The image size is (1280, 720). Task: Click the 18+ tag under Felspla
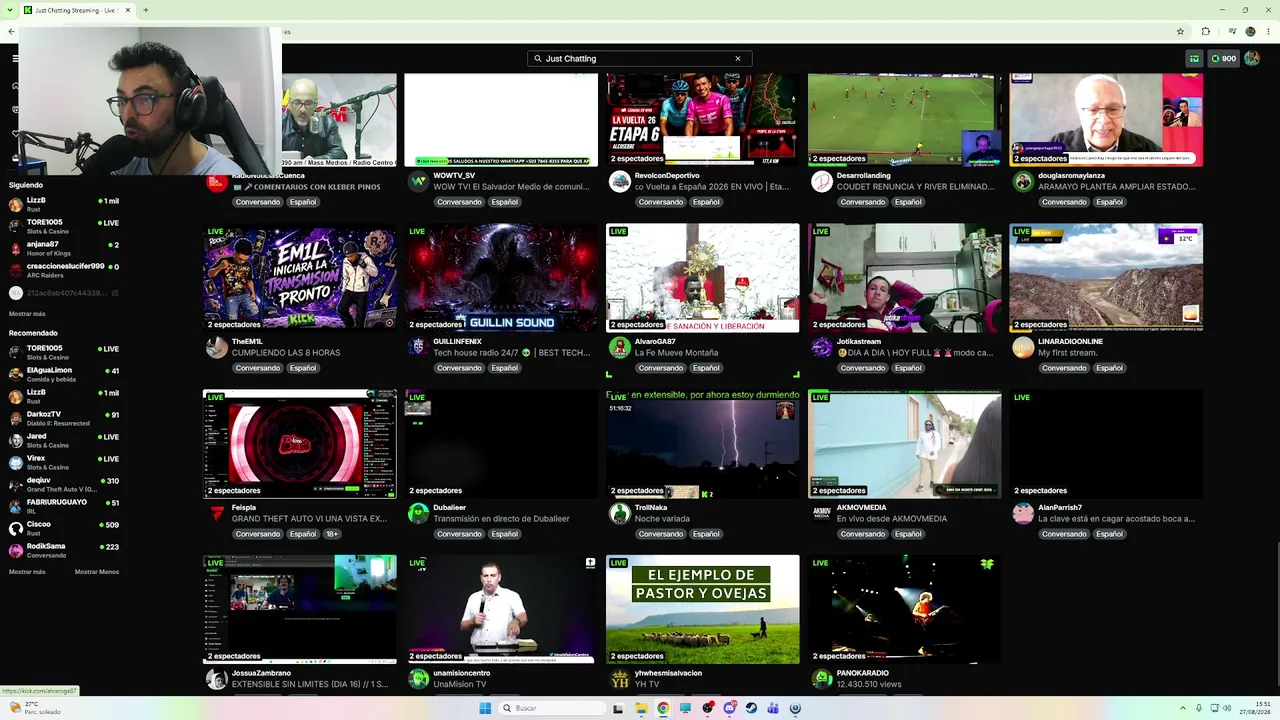click(x=332, y=534)
